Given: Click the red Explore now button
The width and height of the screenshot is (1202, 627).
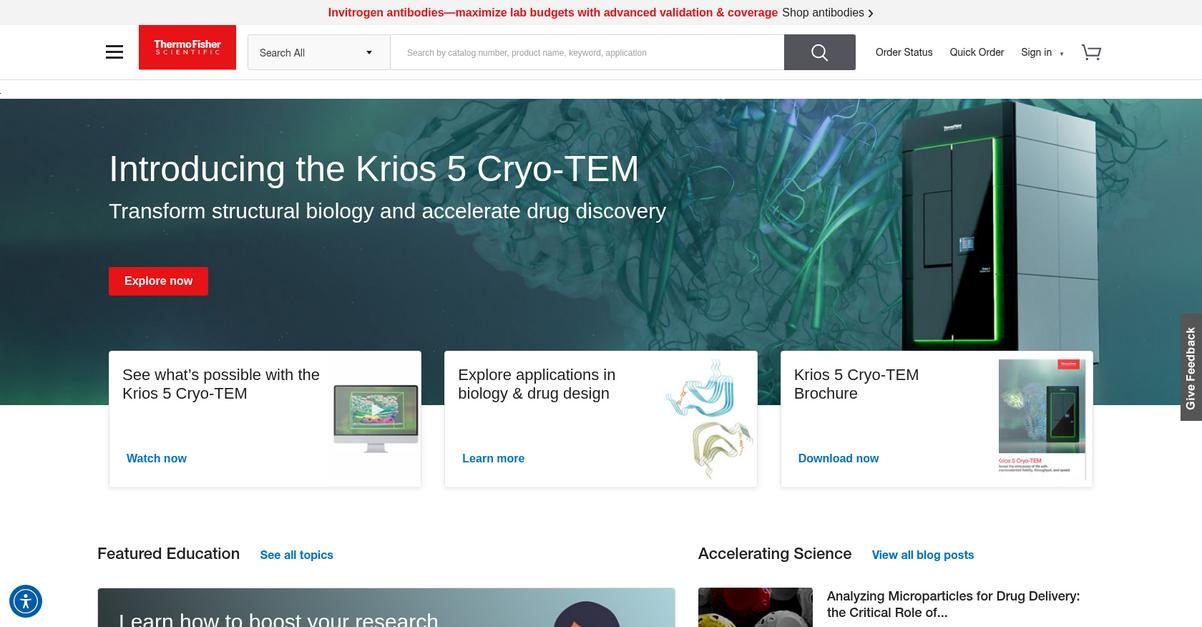Looking at the screenshot, I should 158,281.
